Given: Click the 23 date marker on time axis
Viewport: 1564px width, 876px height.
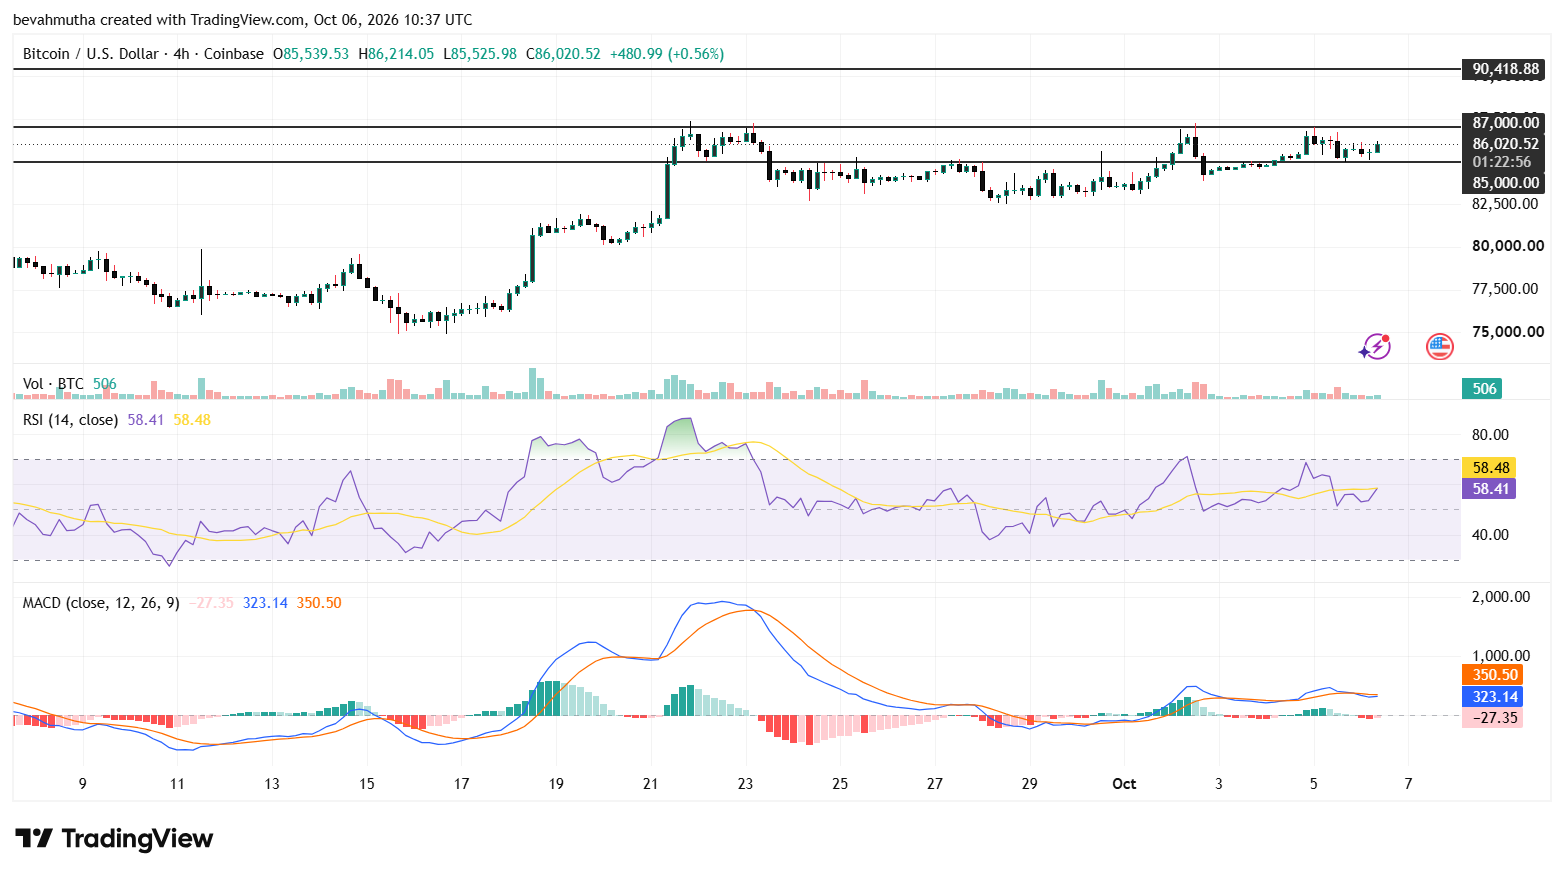Looking at the screenshot, I should (x=745, y=784).
